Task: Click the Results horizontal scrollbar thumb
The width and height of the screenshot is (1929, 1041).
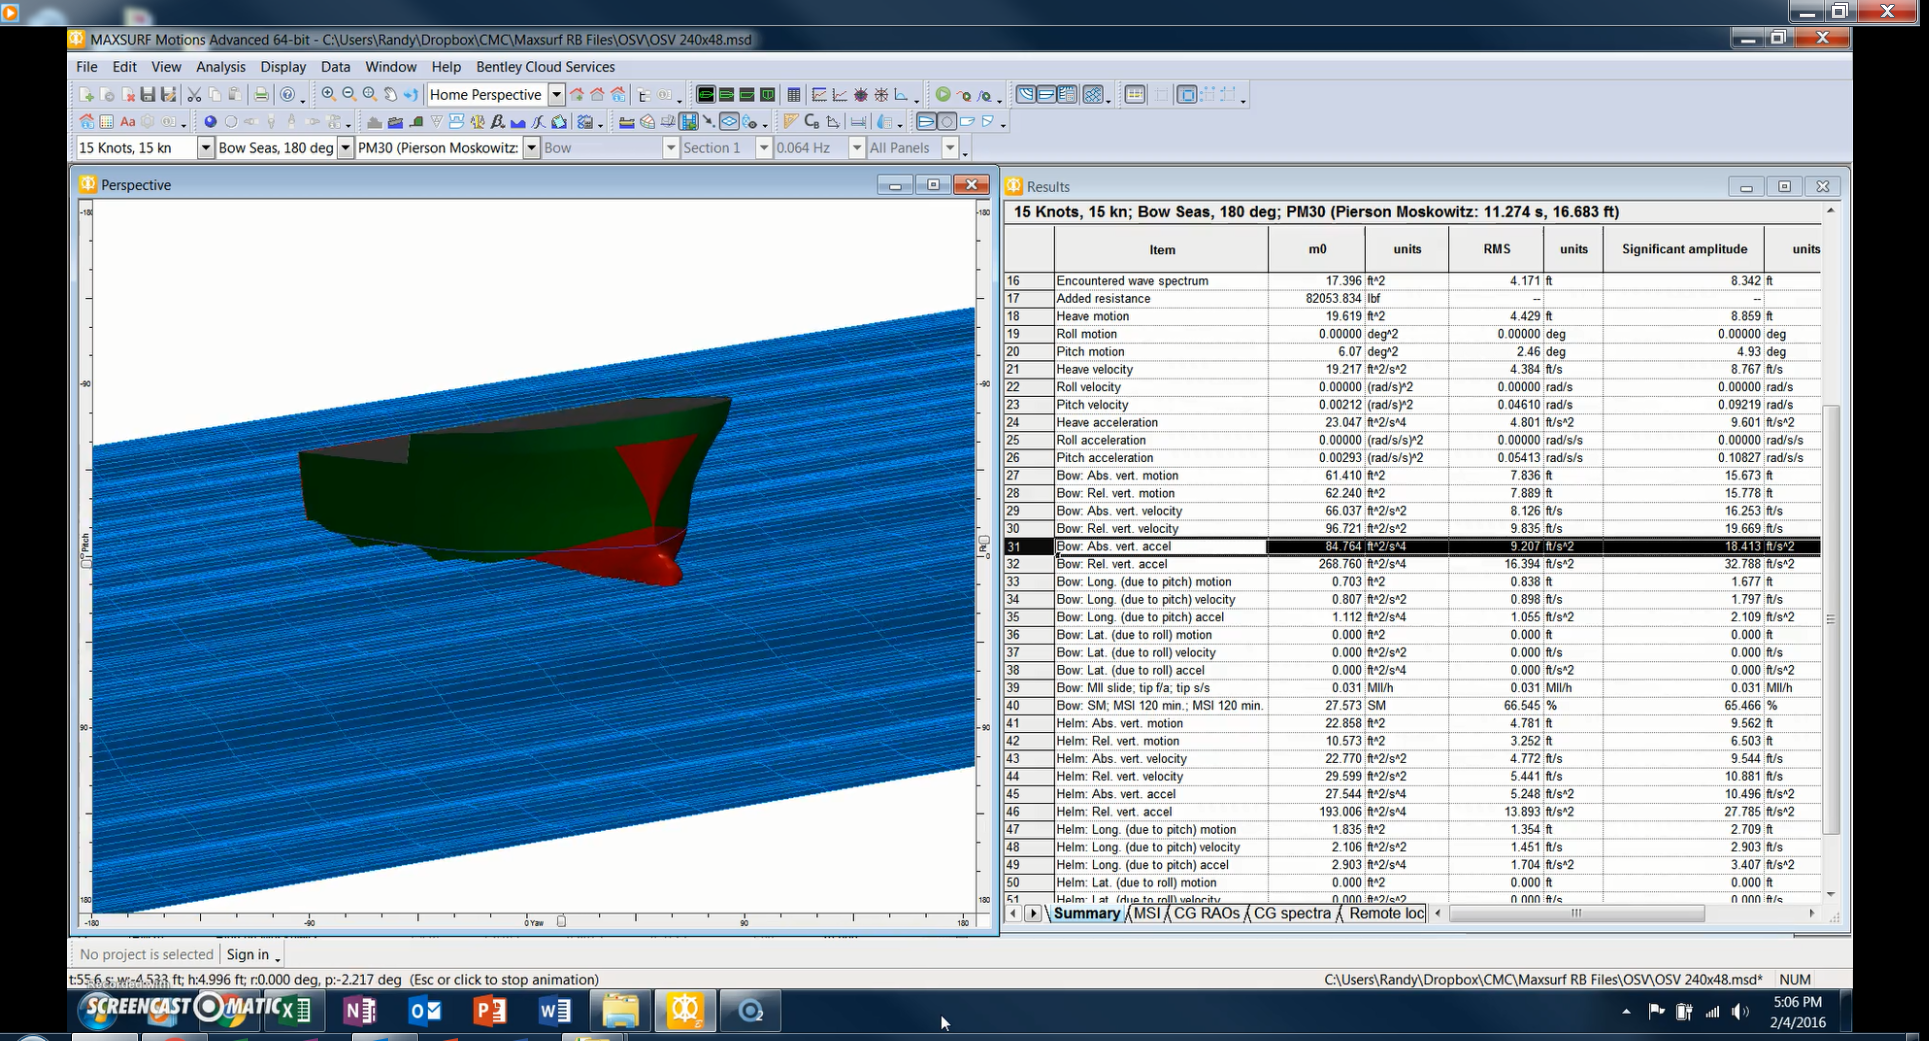Action: pos(1577,913)
